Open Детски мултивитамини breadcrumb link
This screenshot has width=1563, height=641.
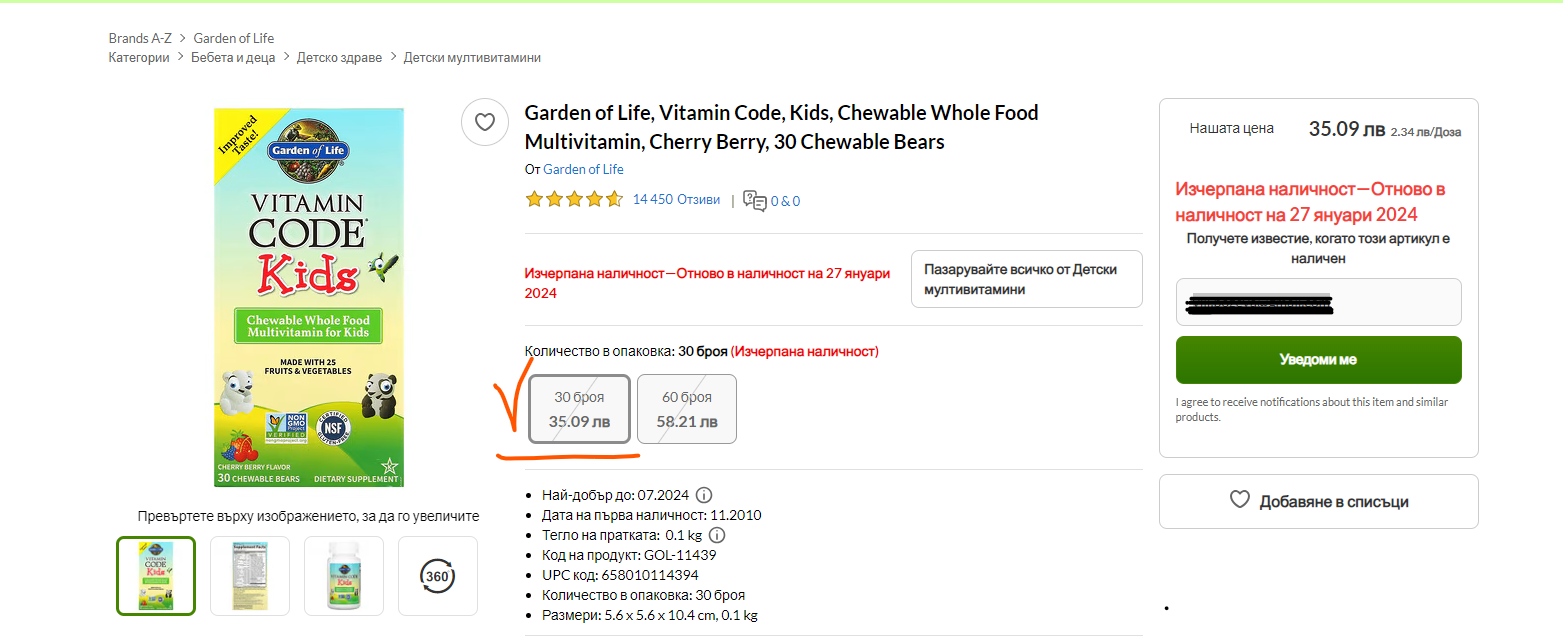472,57
